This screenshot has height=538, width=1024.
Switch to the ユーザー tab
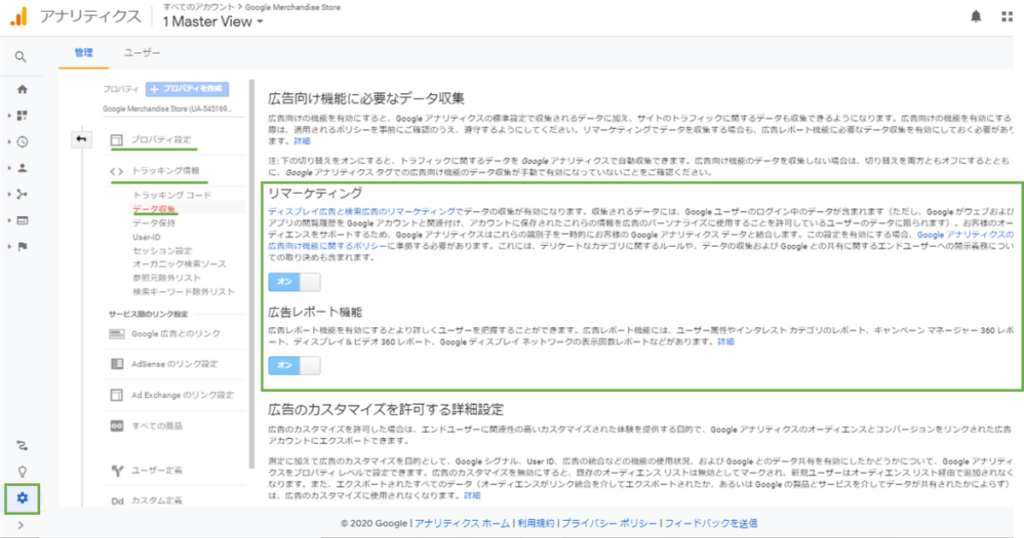142,53
